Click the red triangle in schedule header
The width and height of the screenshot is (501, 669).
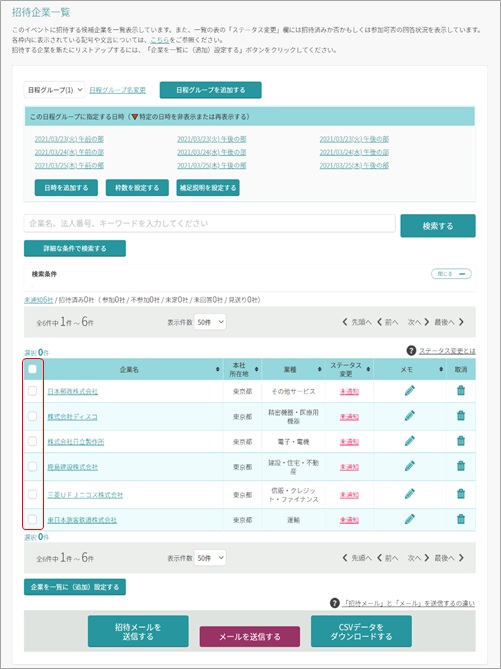pos(135,117)
